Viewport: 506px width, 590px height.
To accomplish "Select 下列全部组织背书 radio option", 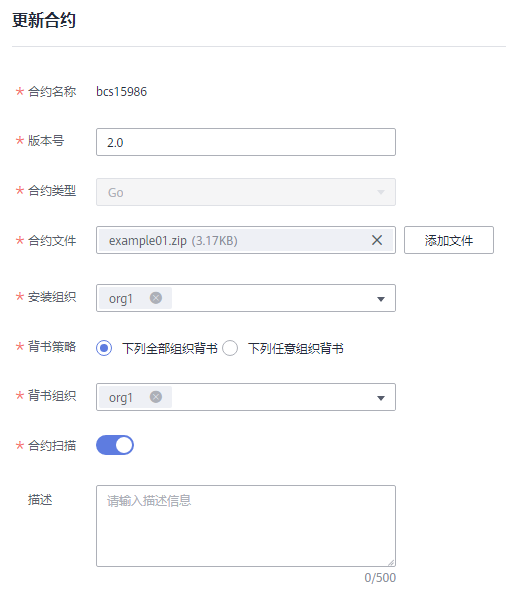I will pos(104,348).
